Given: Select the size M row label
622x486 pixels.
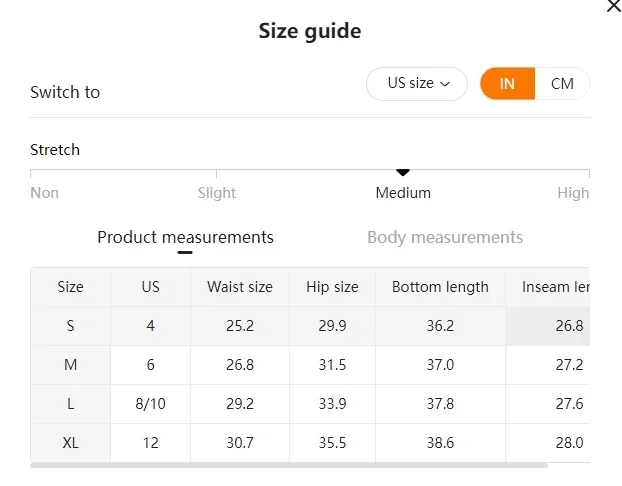Looking at the screenshot, I should (x=71, y=365).
